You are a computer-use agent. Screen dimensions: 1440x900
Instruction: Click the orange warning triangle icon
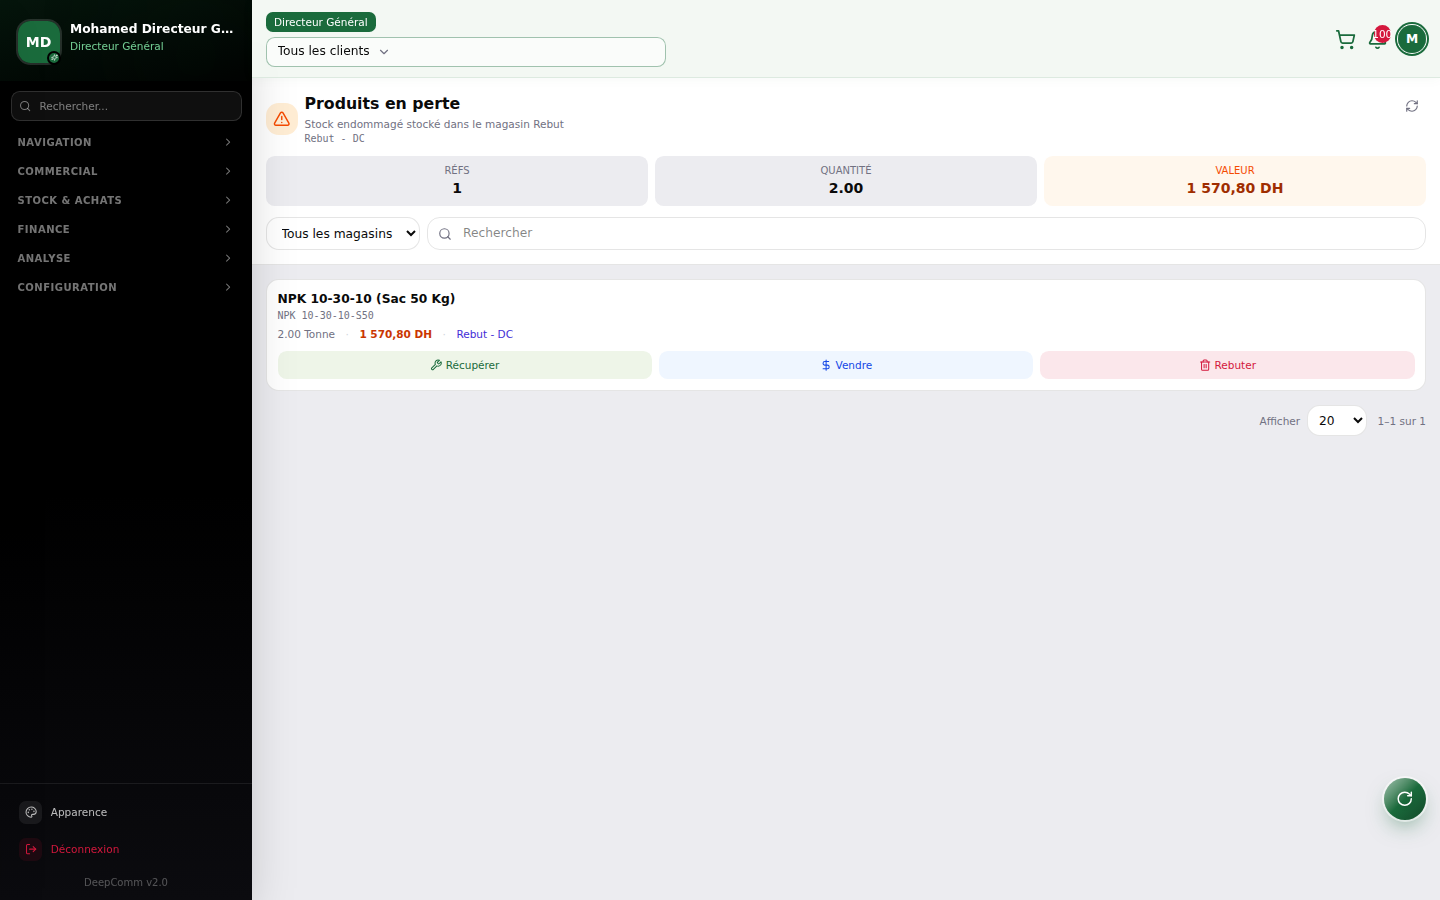[x=282, y=119]
